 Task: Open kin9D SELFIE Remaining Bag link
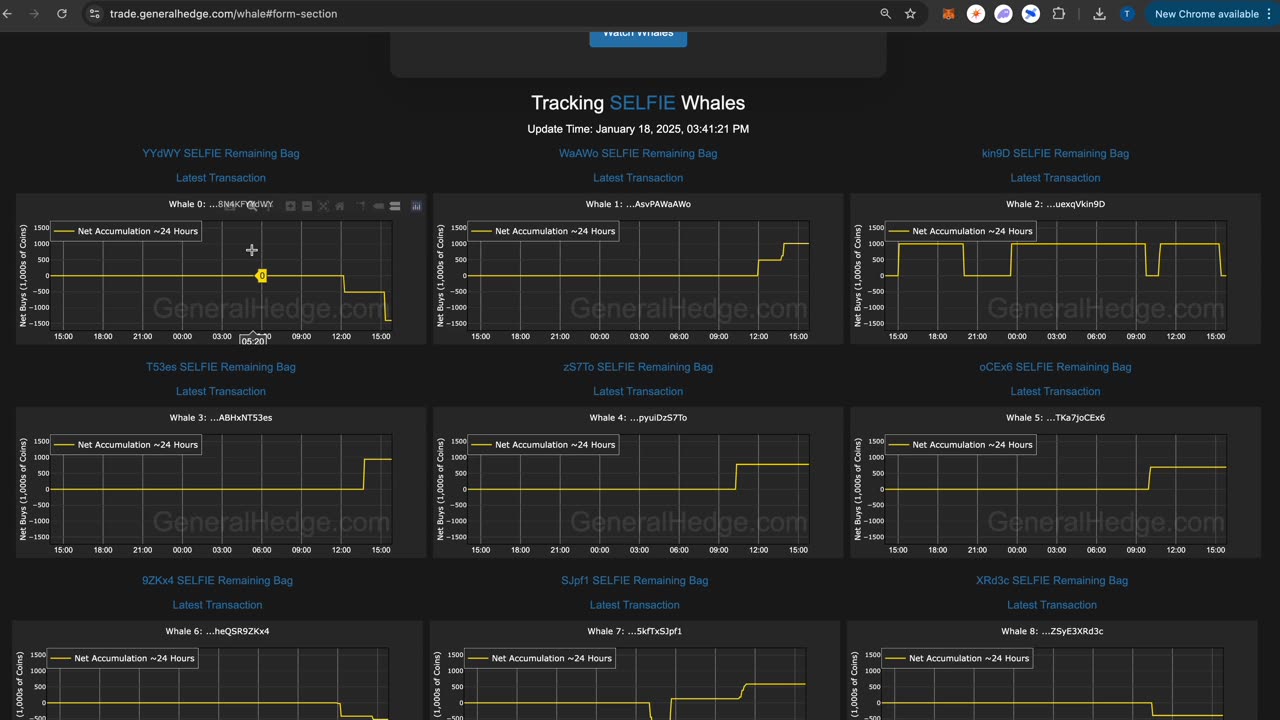click(1055, 153)
